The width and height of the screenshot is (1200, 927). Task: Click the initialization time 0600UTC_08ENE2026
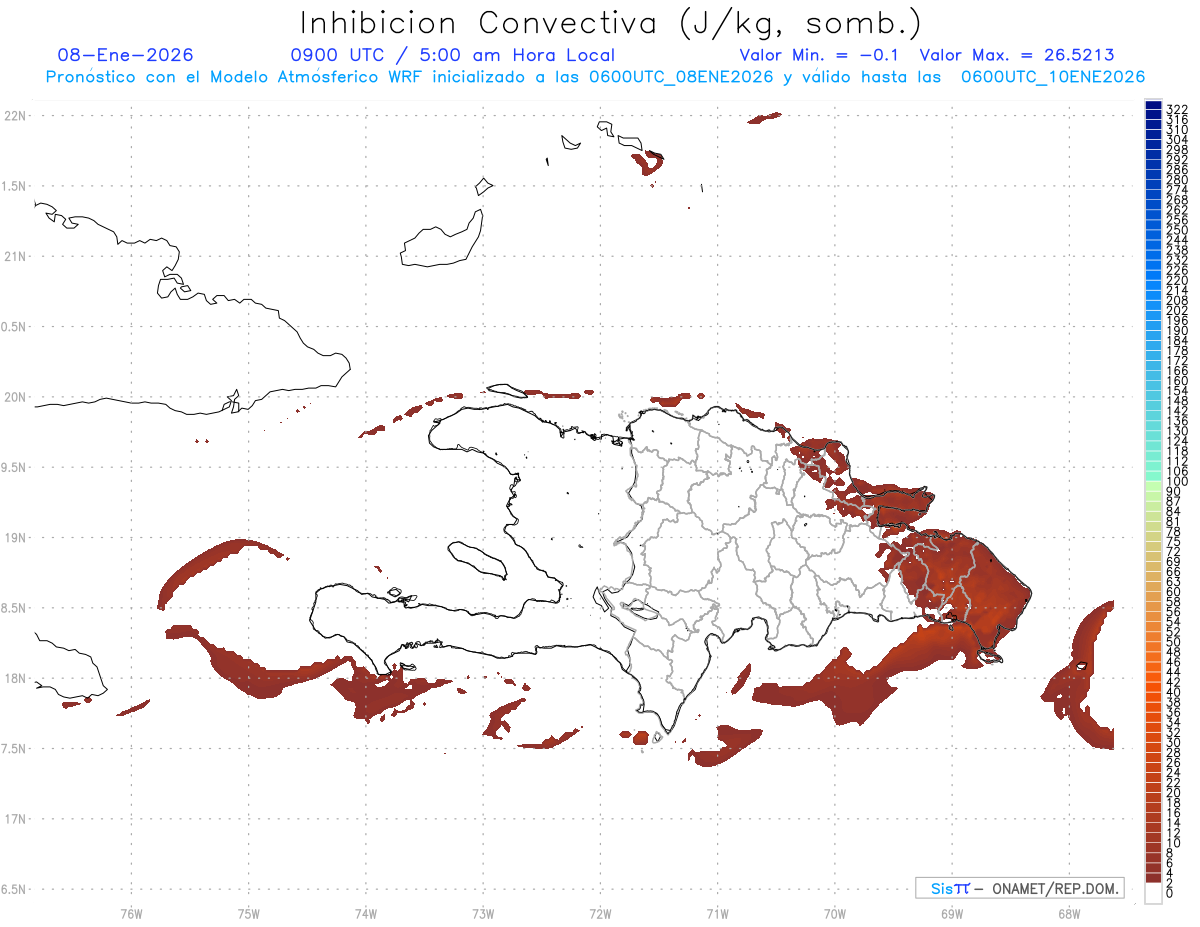coord(681,77)
